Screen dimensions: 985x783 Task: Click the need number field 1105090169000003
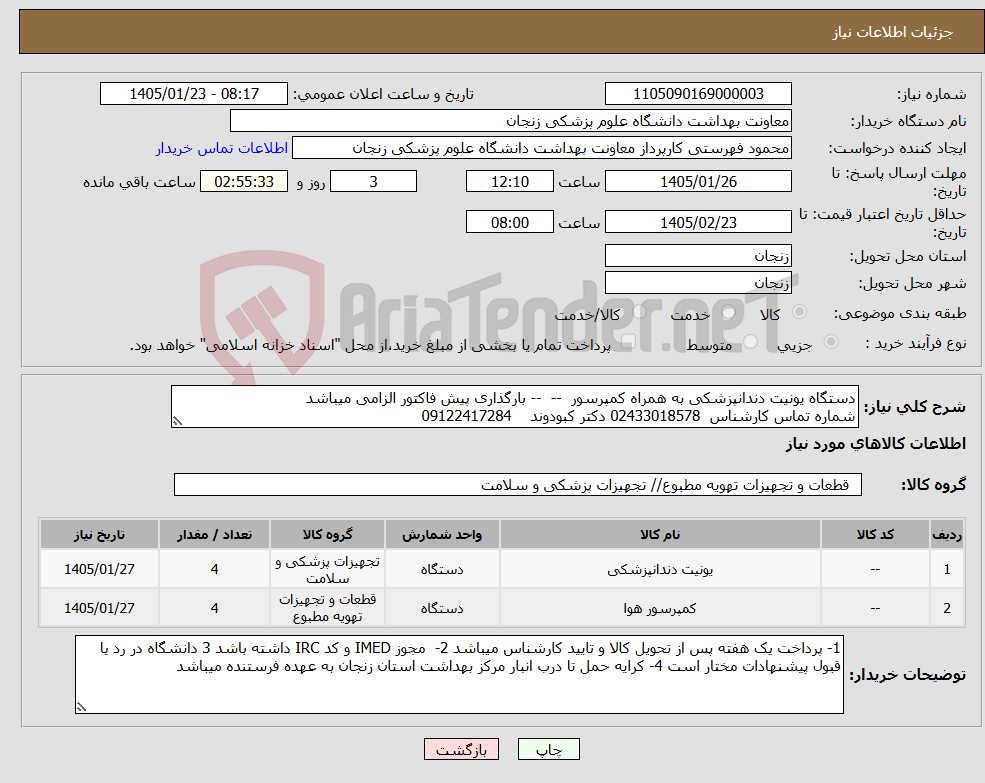698,94
